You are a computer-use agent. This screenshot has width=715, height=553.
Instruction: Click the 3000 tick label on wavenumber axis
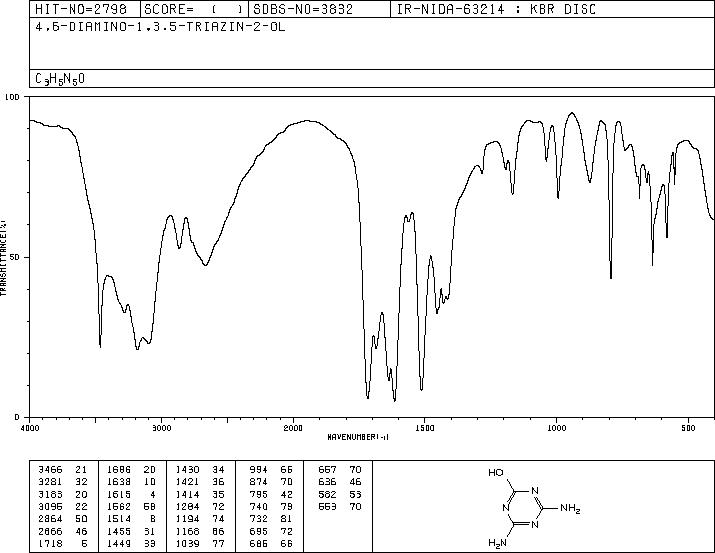tap(161, 428)
